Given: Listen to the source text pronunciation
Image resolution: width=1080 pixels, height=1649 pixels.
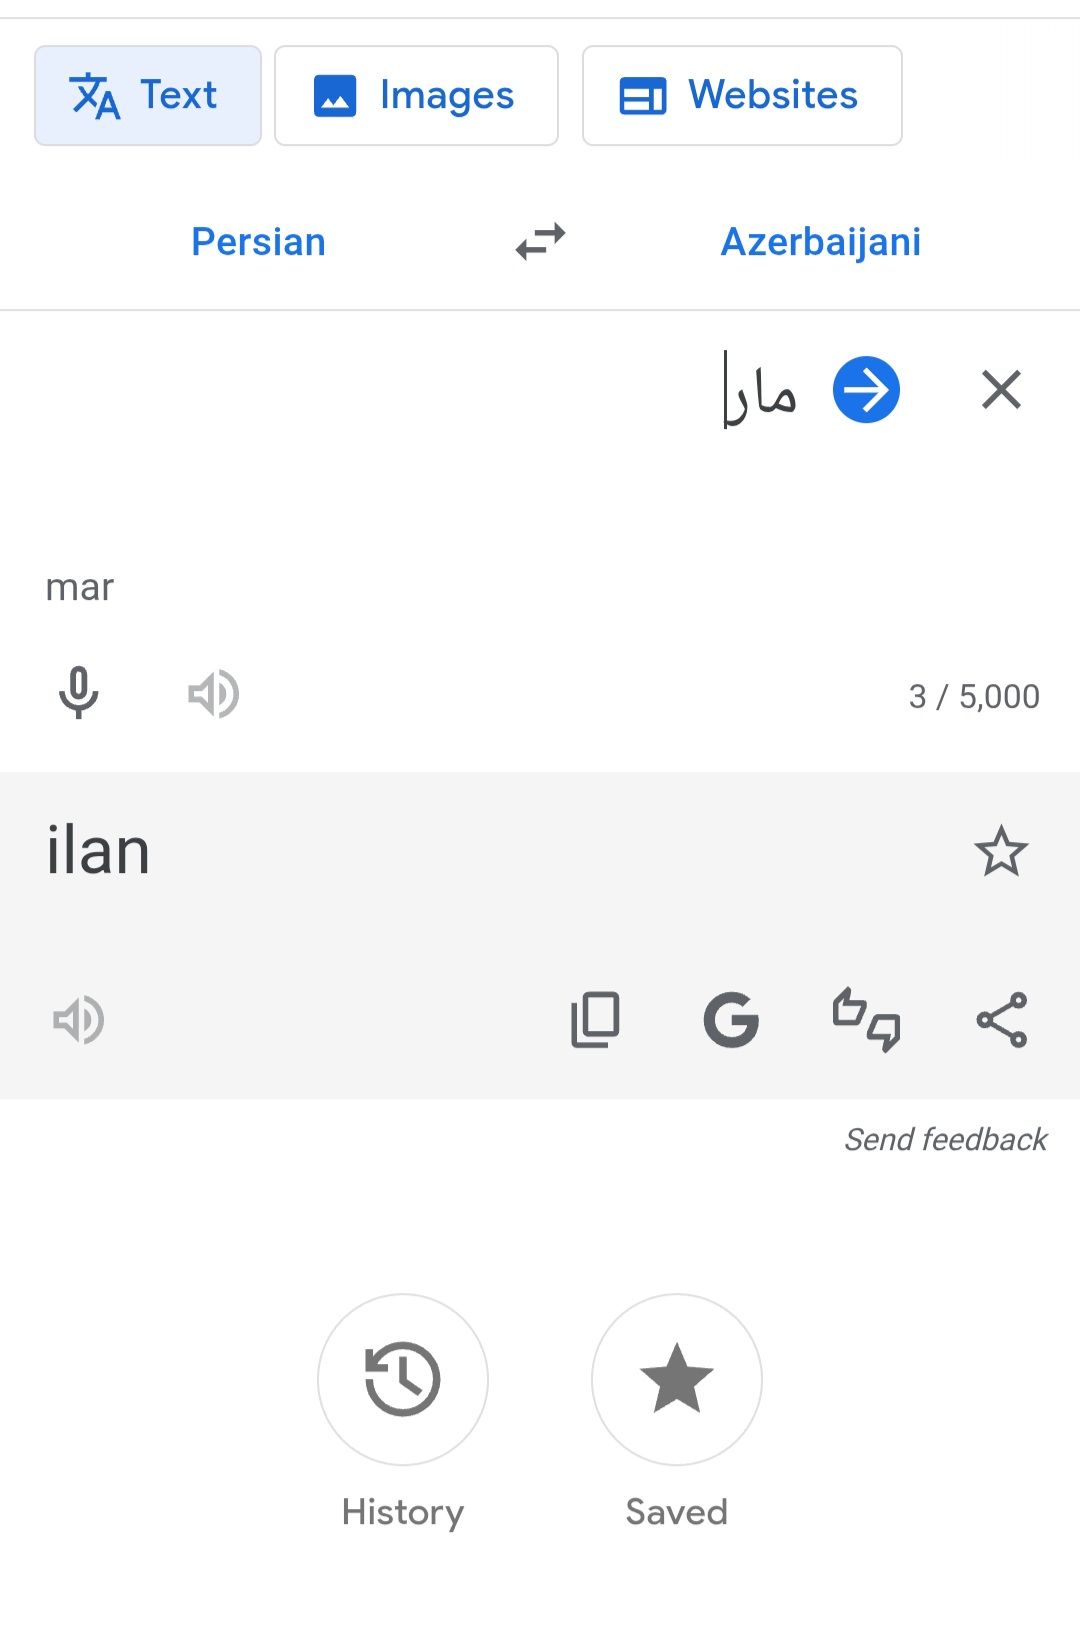Looking at the screenshot, I should (213, 694).
